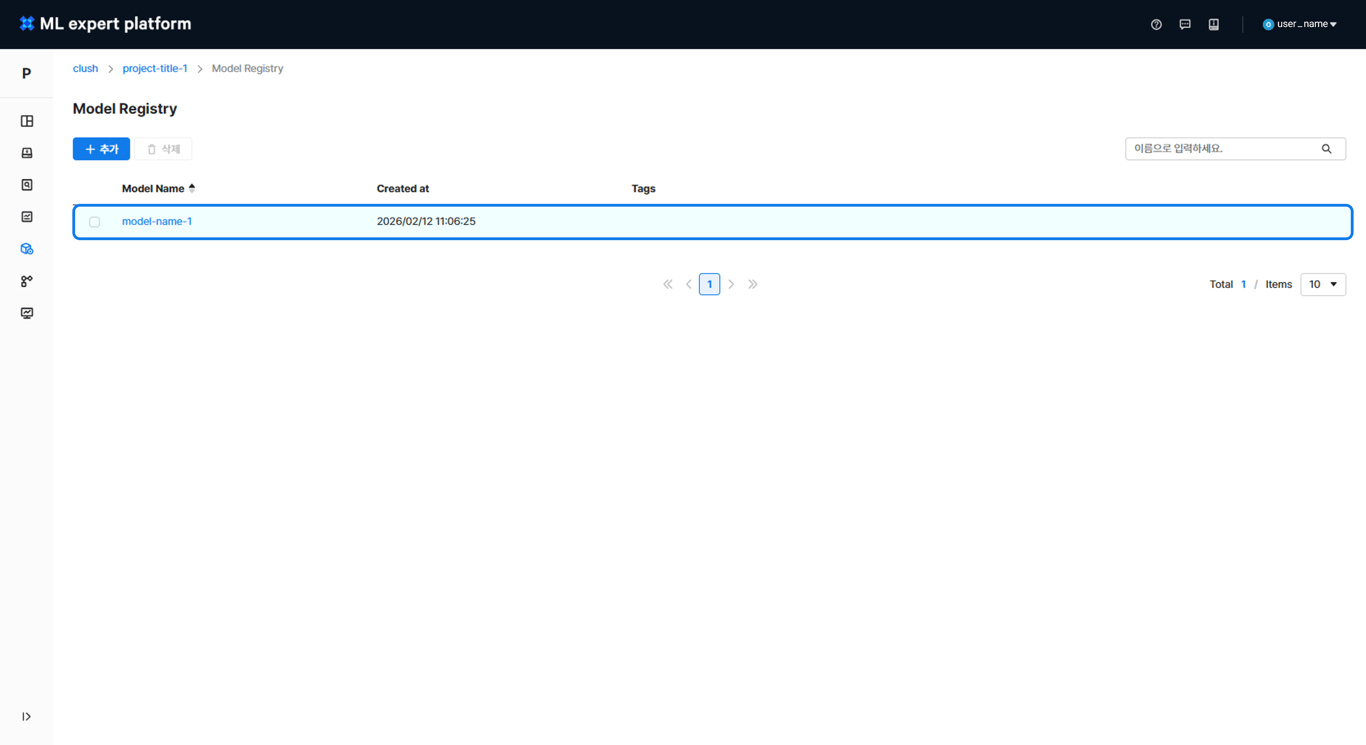The width and height of the screenshot is (1366, 745).
Task: Tick the checkbox for model-name-1
Action: point(95,222)
